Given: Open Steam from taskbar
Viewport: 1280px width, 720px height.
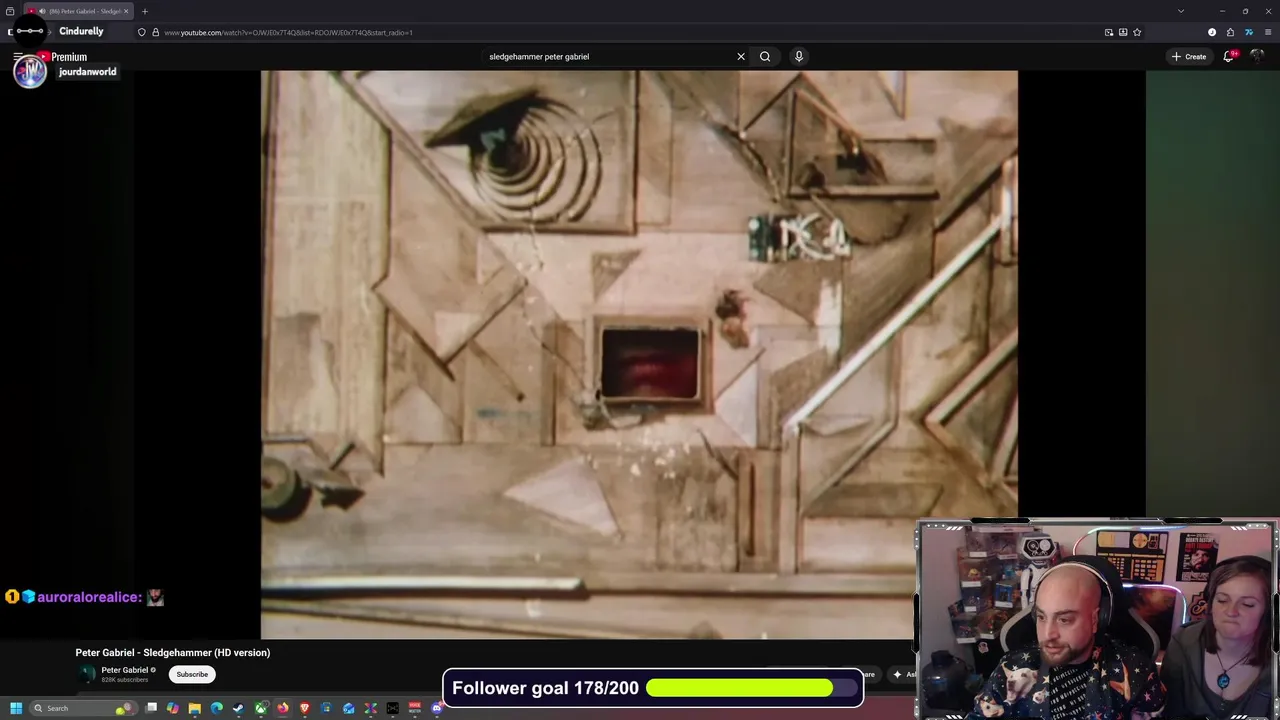Looking at the screenshot, I should coord(238,708).
